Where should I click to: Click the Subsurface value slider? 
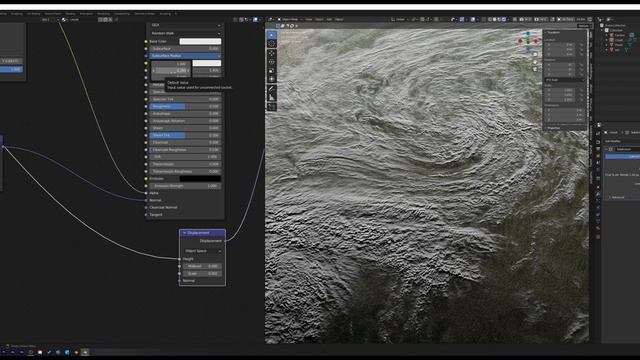click(186, 49)
